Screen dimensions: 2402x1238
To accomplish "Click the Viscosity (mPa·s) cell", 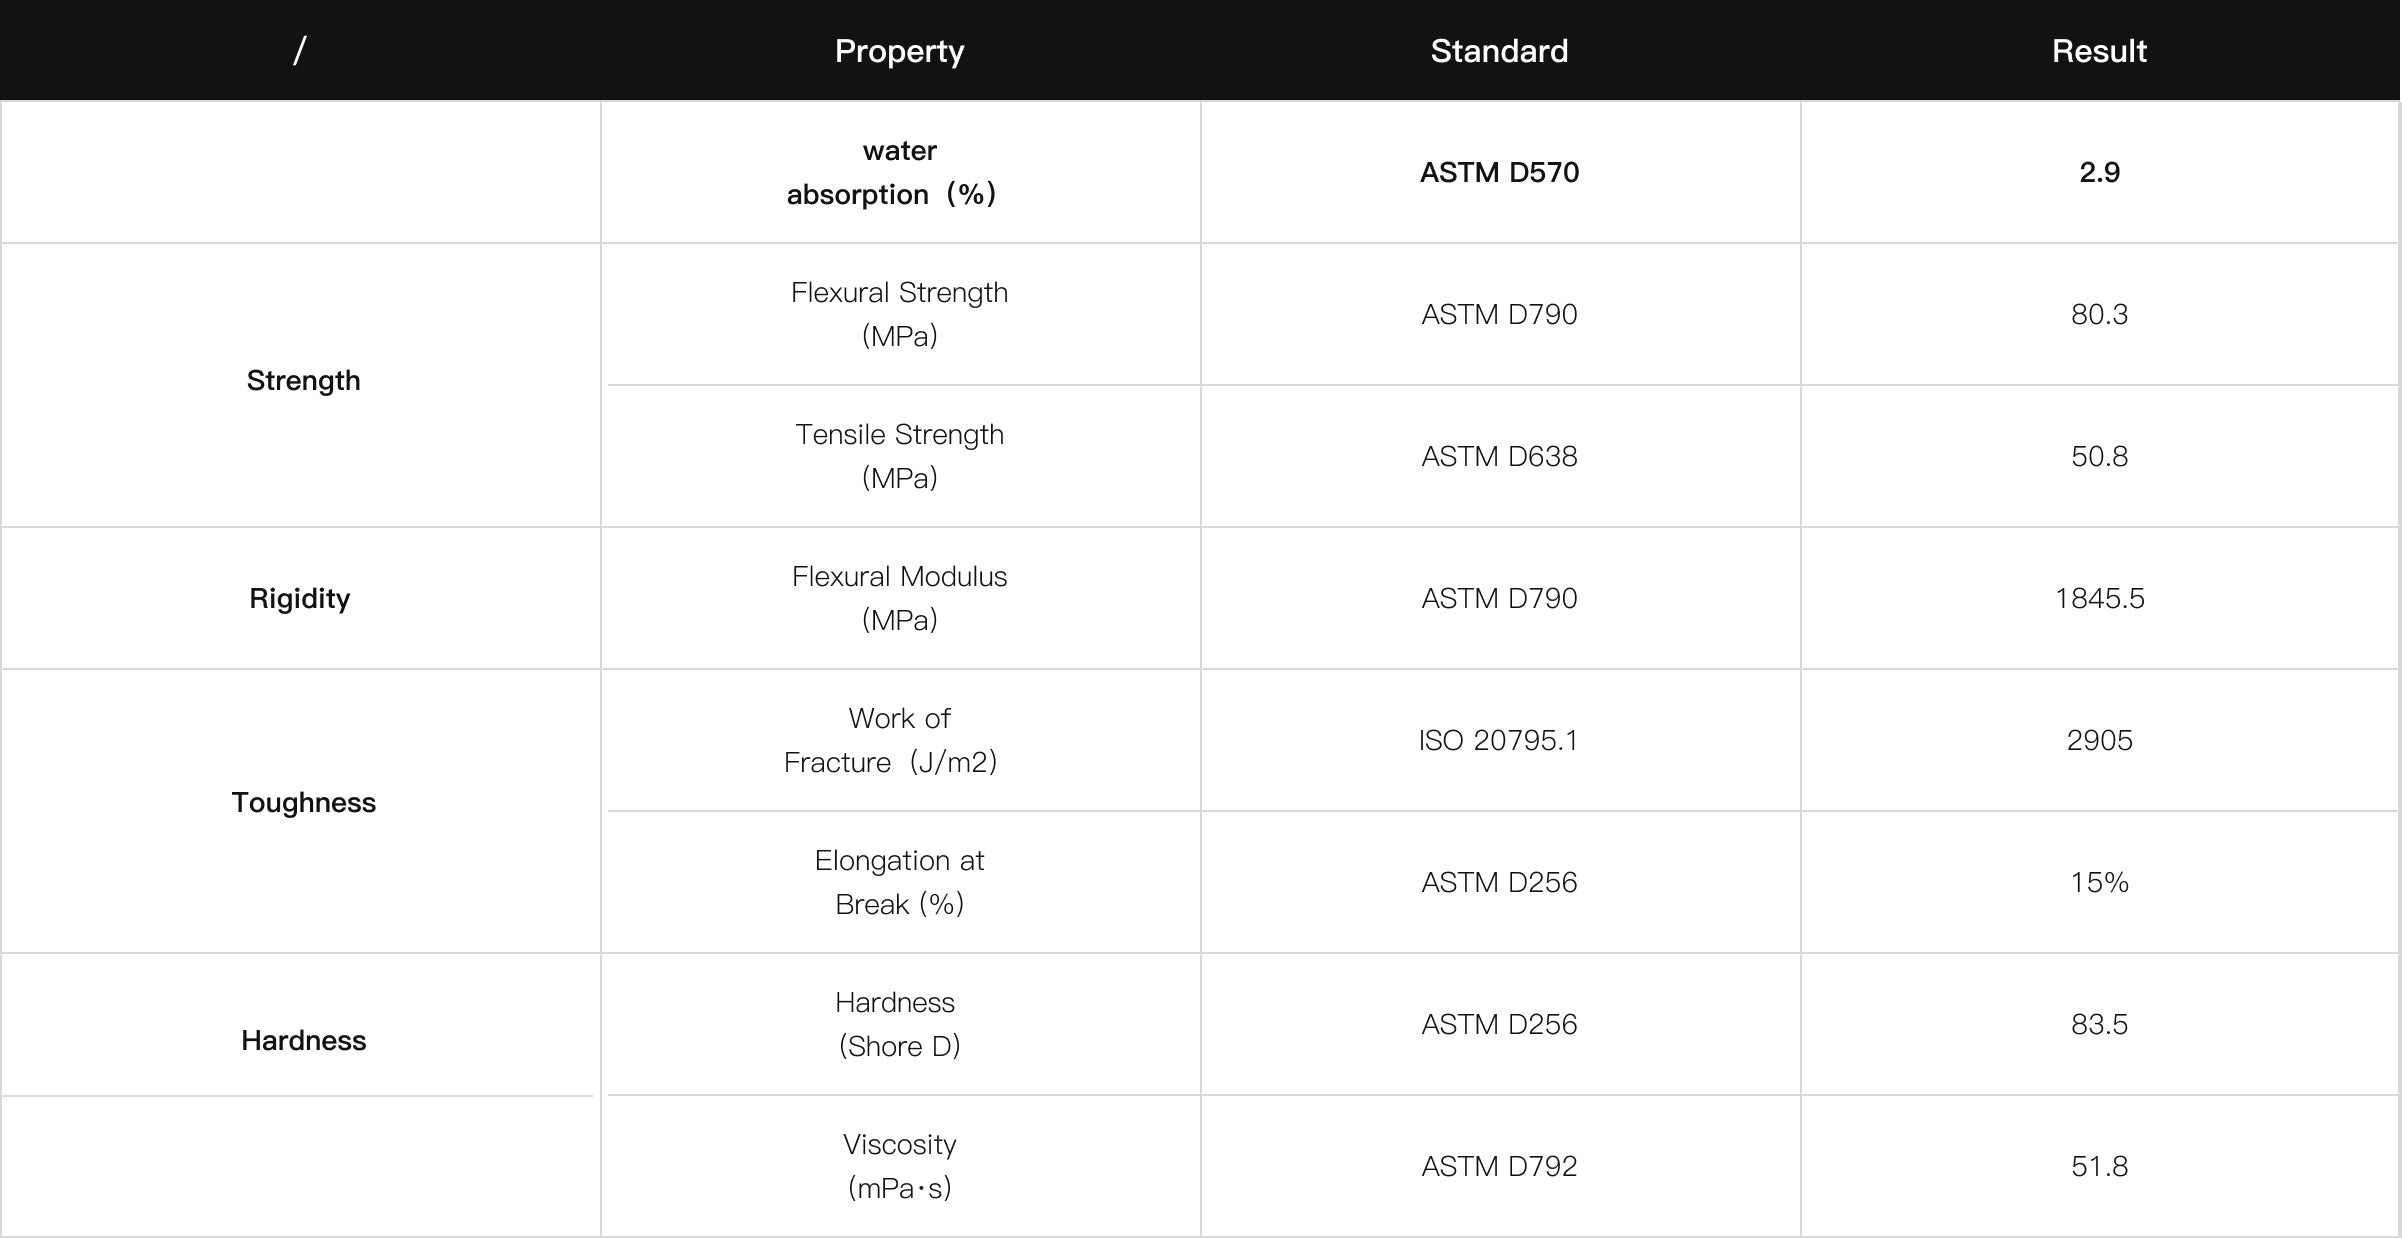I will coord(899,1166).
